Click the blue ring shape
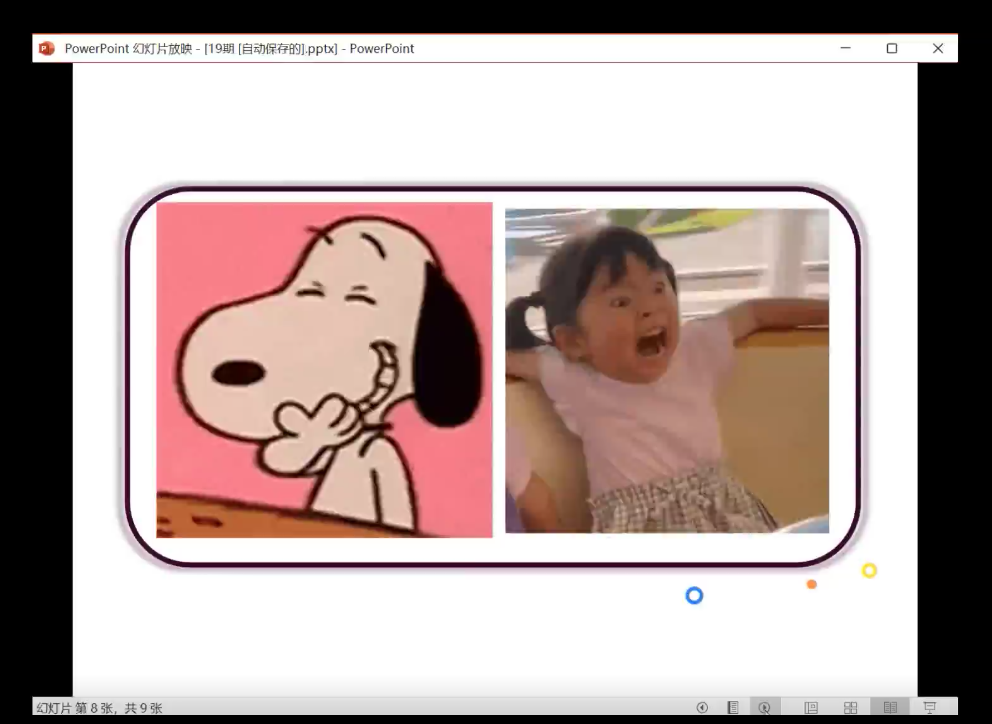The width and height of the screenshot is (992, 724). (694, 595)
